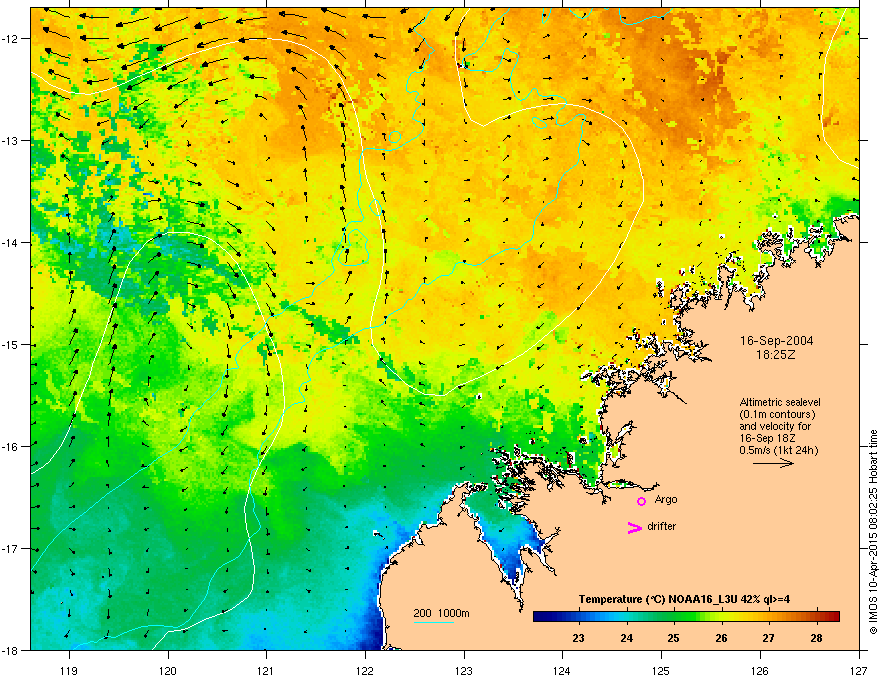Image resolution: width=880 pixels, height=680 pixels.
Task: Click the '-13' latitude axis label
Action: [10, 141]
